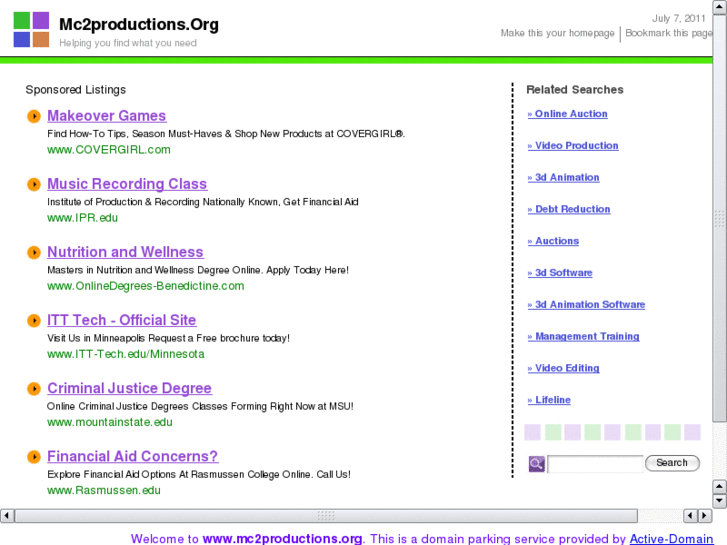
Task: Visit www.OnlineDegrees-Benedictine.com URL
Action: [x=146, y=286]
